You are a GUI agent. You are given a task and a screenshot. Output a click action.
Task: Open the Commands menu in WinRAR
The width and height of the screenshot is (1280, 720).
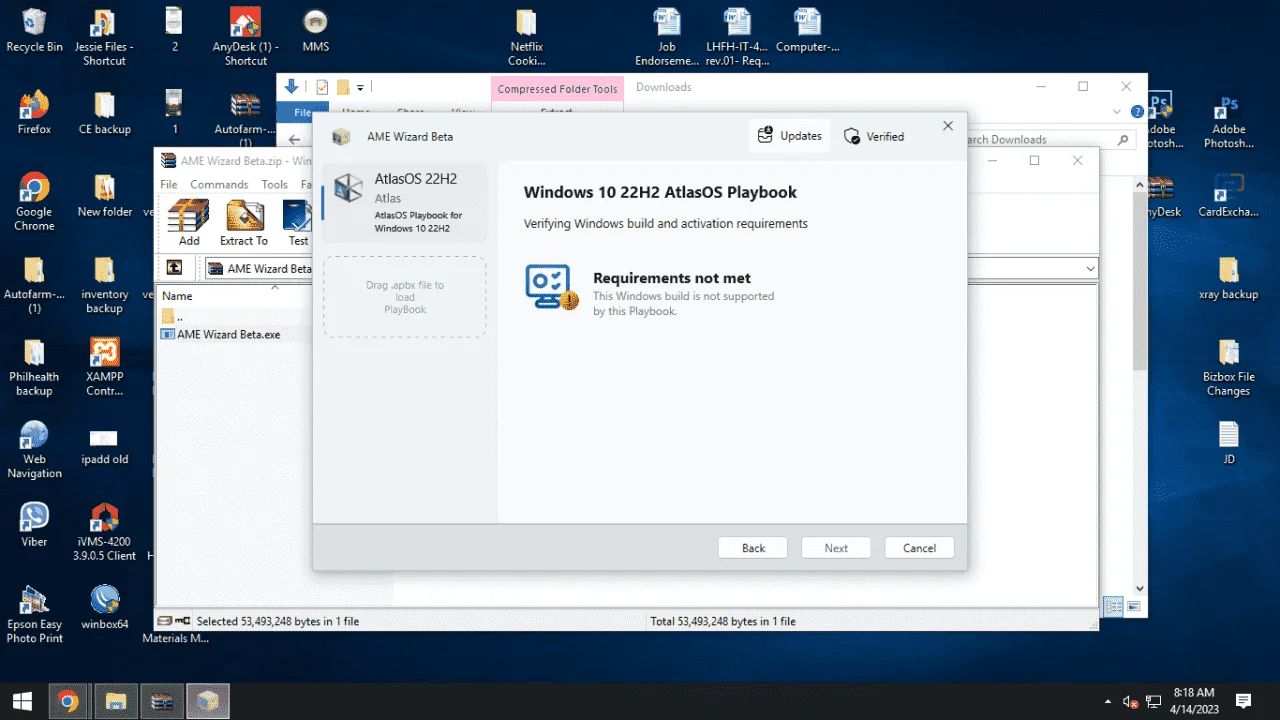pyautogui.click(x=219, y=184)
